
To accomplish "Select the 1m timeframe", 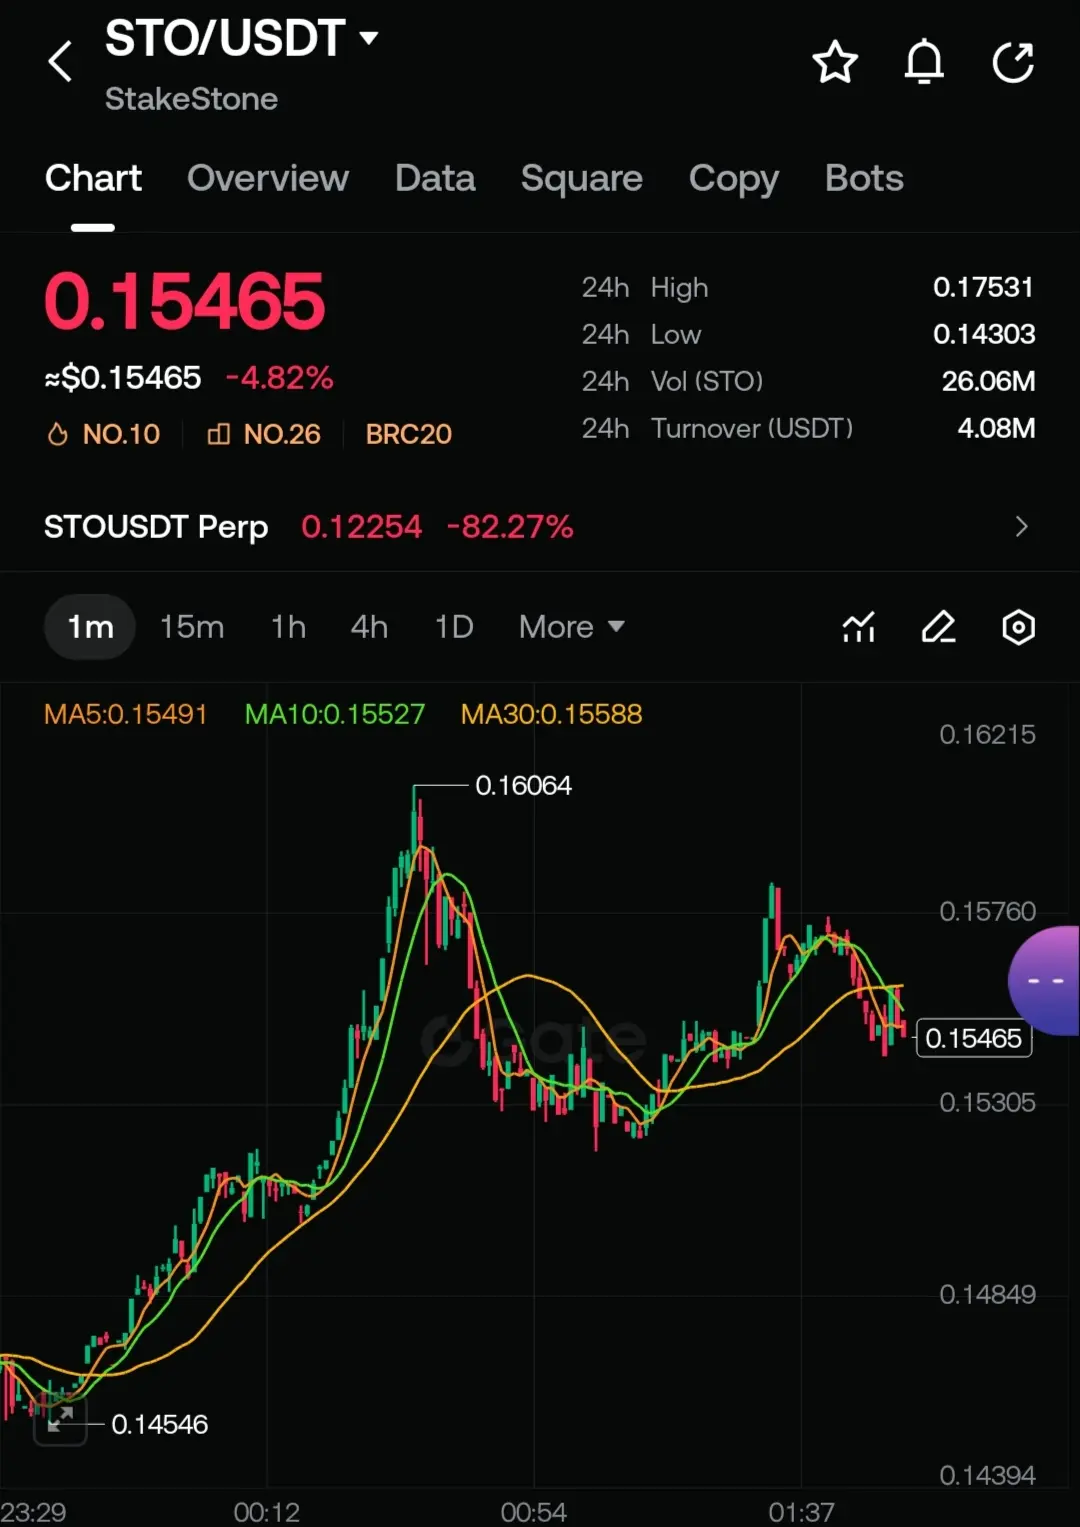I will pos(90,627).
